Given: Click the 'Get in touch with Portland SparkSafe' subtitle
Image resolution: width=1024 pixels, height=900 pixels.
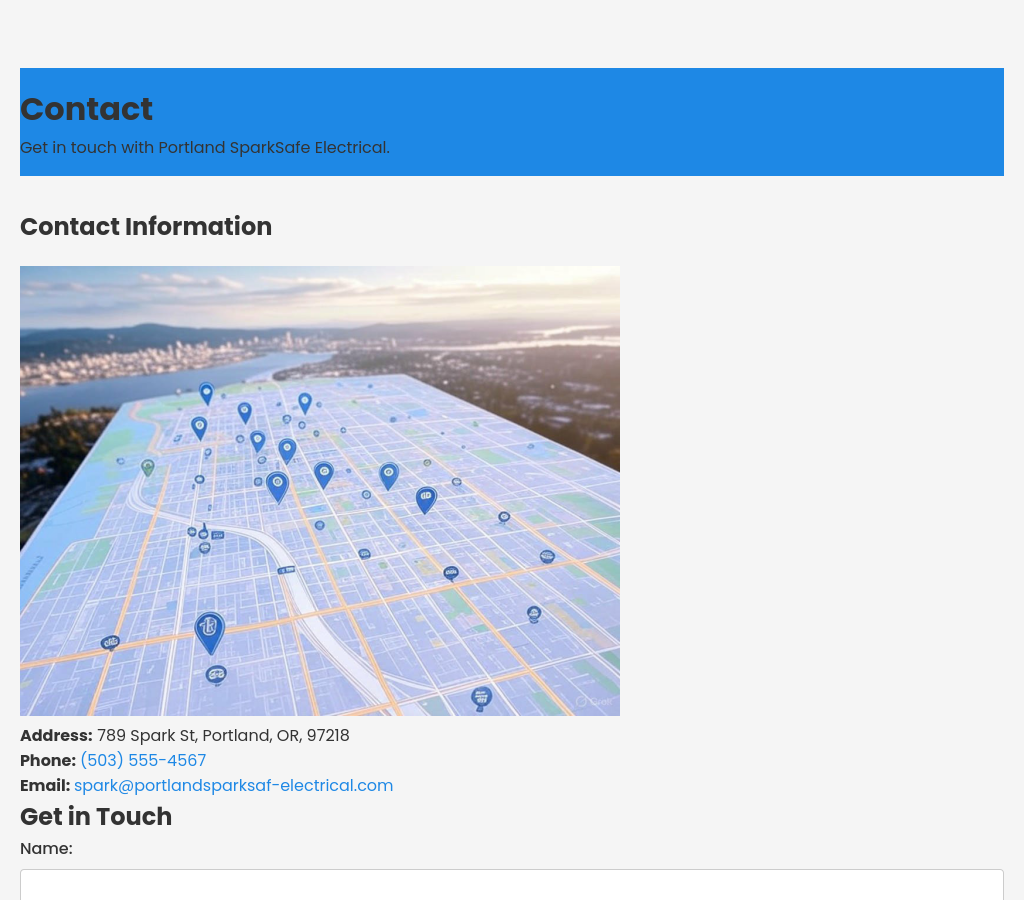Looking at the screenshot, I should (205, 148).
